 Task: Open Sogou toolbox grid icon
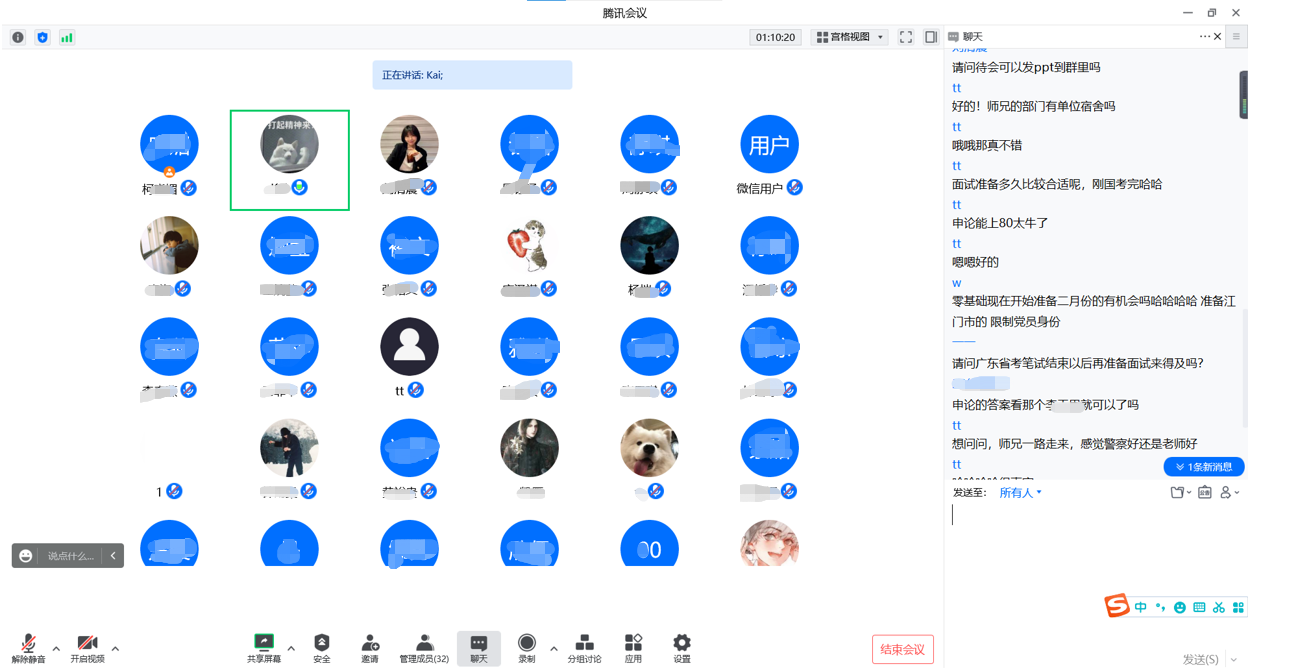click(x=1238, y=607)
